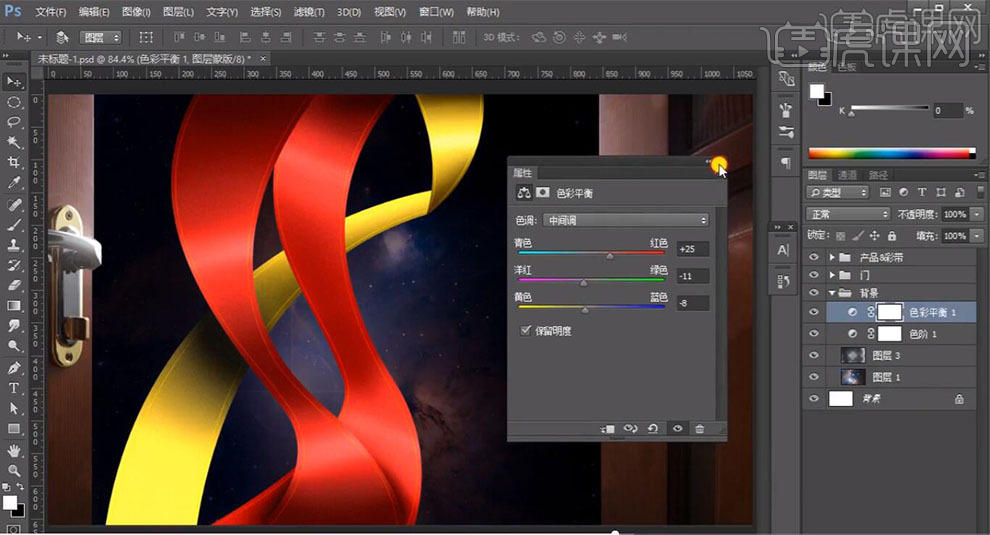Select the 图层 1 layer

[886, 377]
